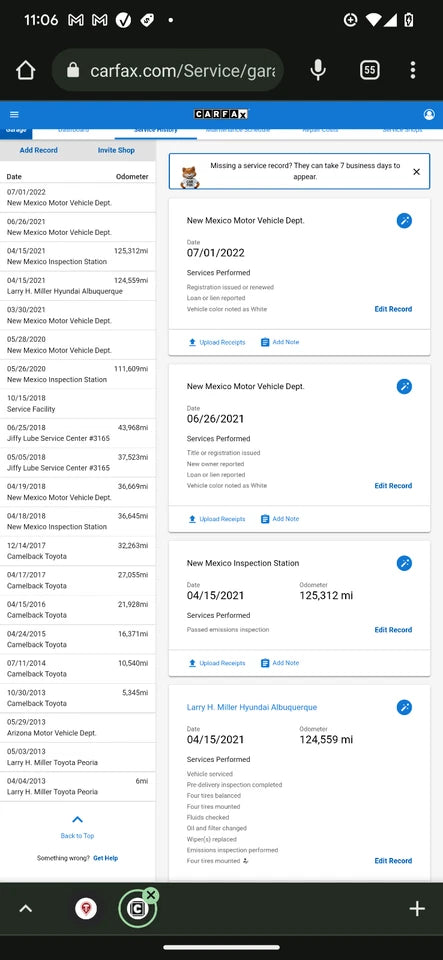Screen dimensions: 443x960
Task: Click Upload Receipts on the 04/15/2021 inspection record
Action: coord(217,663)
